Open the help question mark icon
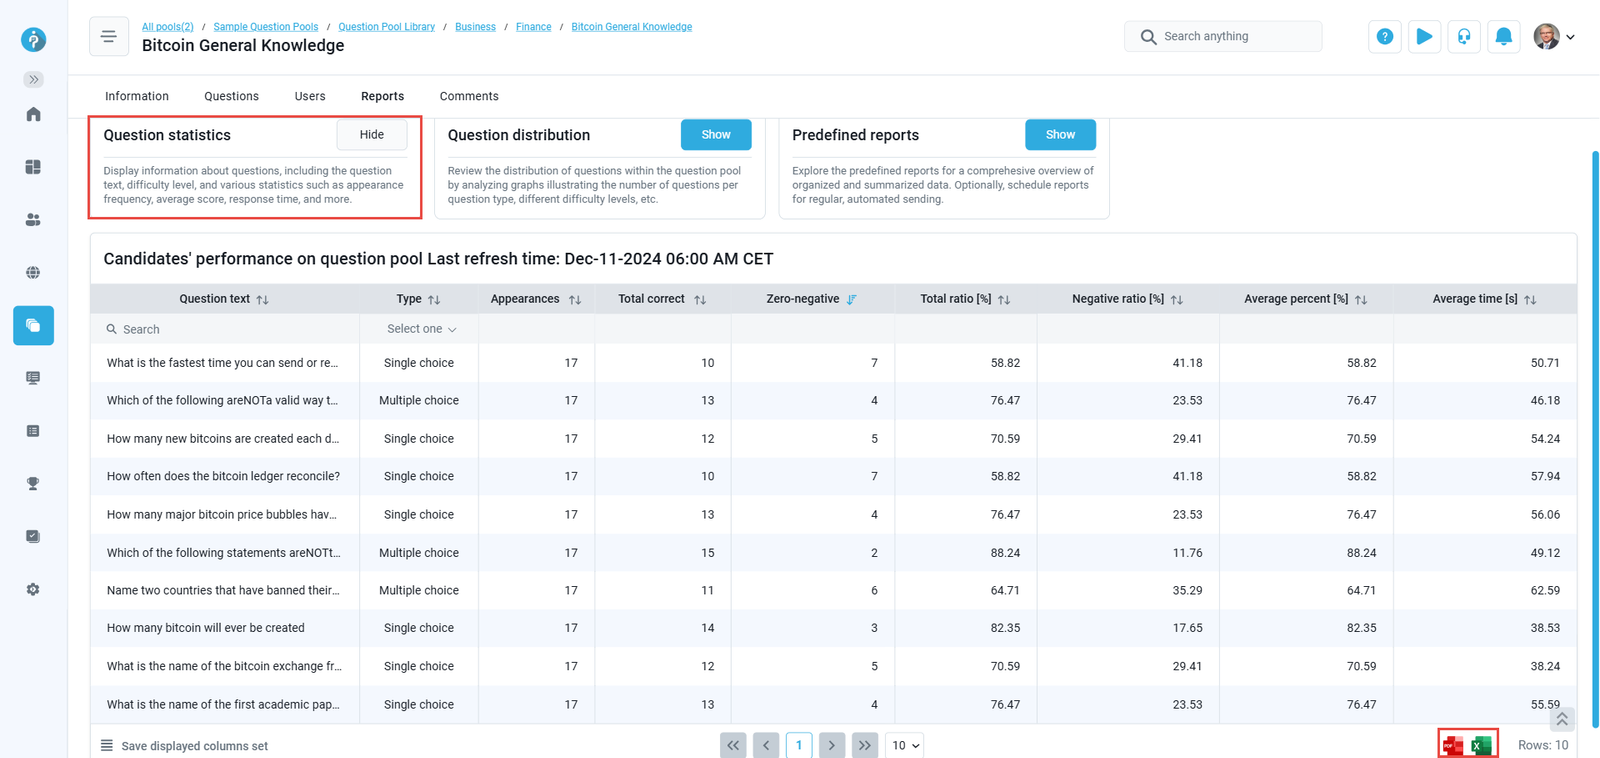Image resolution: width=1600 pixels, height=758 pixels. click(1384, 37)
